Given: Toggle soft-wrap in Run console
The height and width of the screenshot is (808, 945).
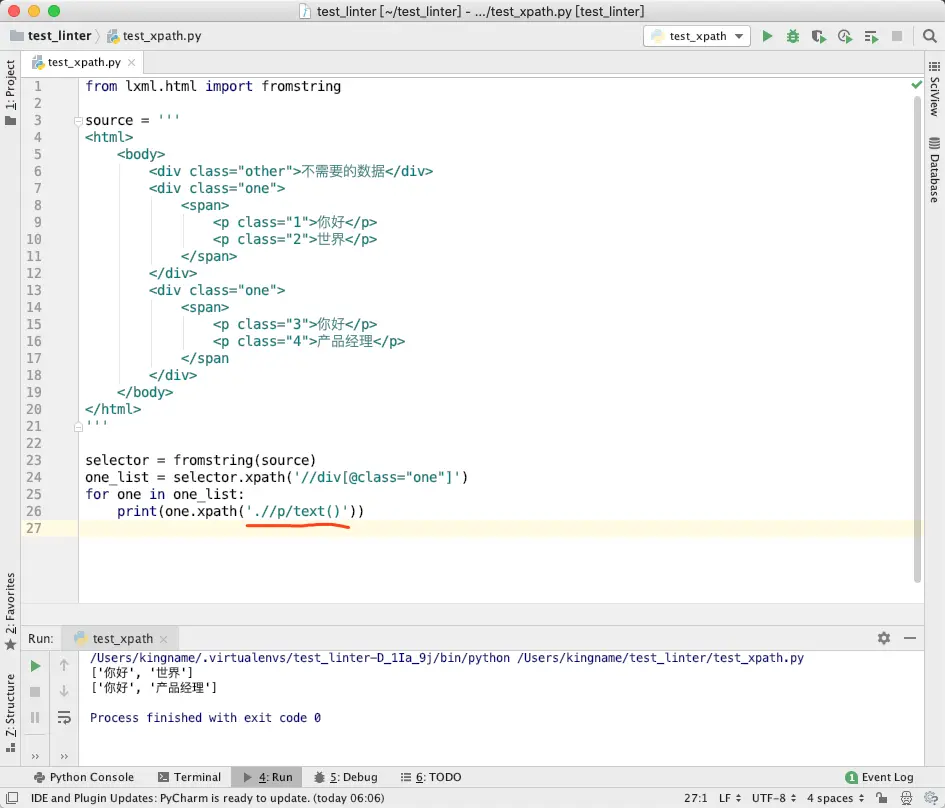Looking at the screenshot, I should [64, 718].
